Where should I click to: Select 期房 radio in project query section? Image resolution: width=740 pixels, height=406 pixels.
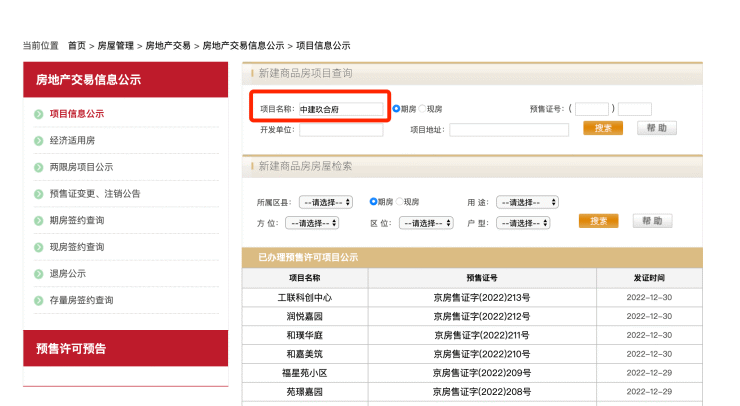(396, 109)
